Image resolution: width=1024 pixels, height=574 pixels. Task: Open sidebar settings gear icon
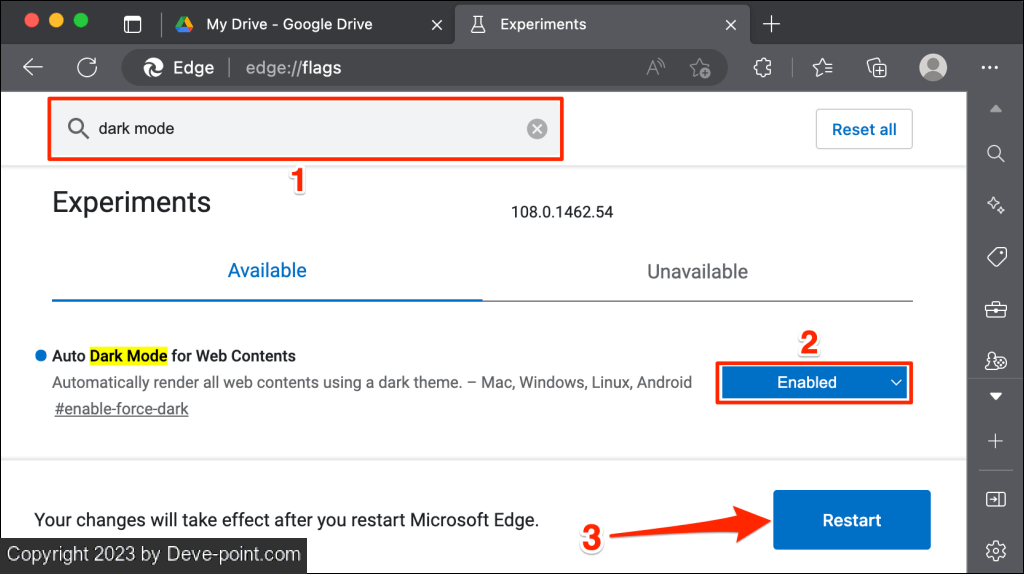click(x=996, y=549)
